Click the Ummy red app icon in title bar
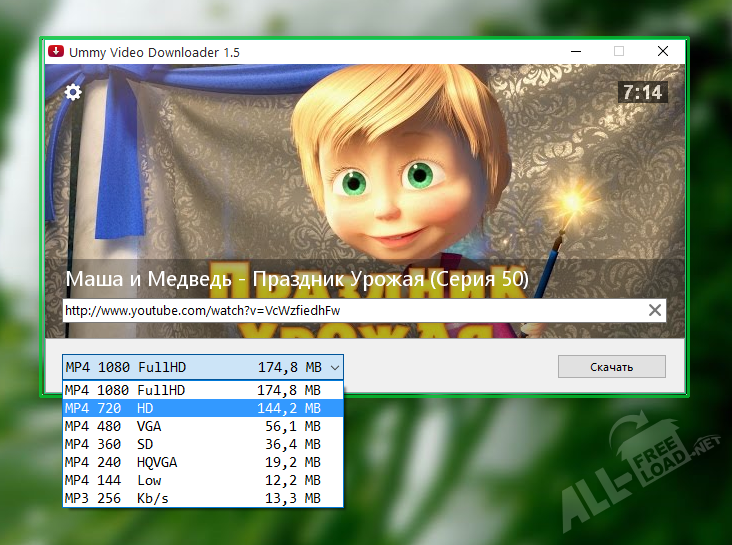Image resolution: width=732 pixels, height=545 pixels. tap(57, 51)
